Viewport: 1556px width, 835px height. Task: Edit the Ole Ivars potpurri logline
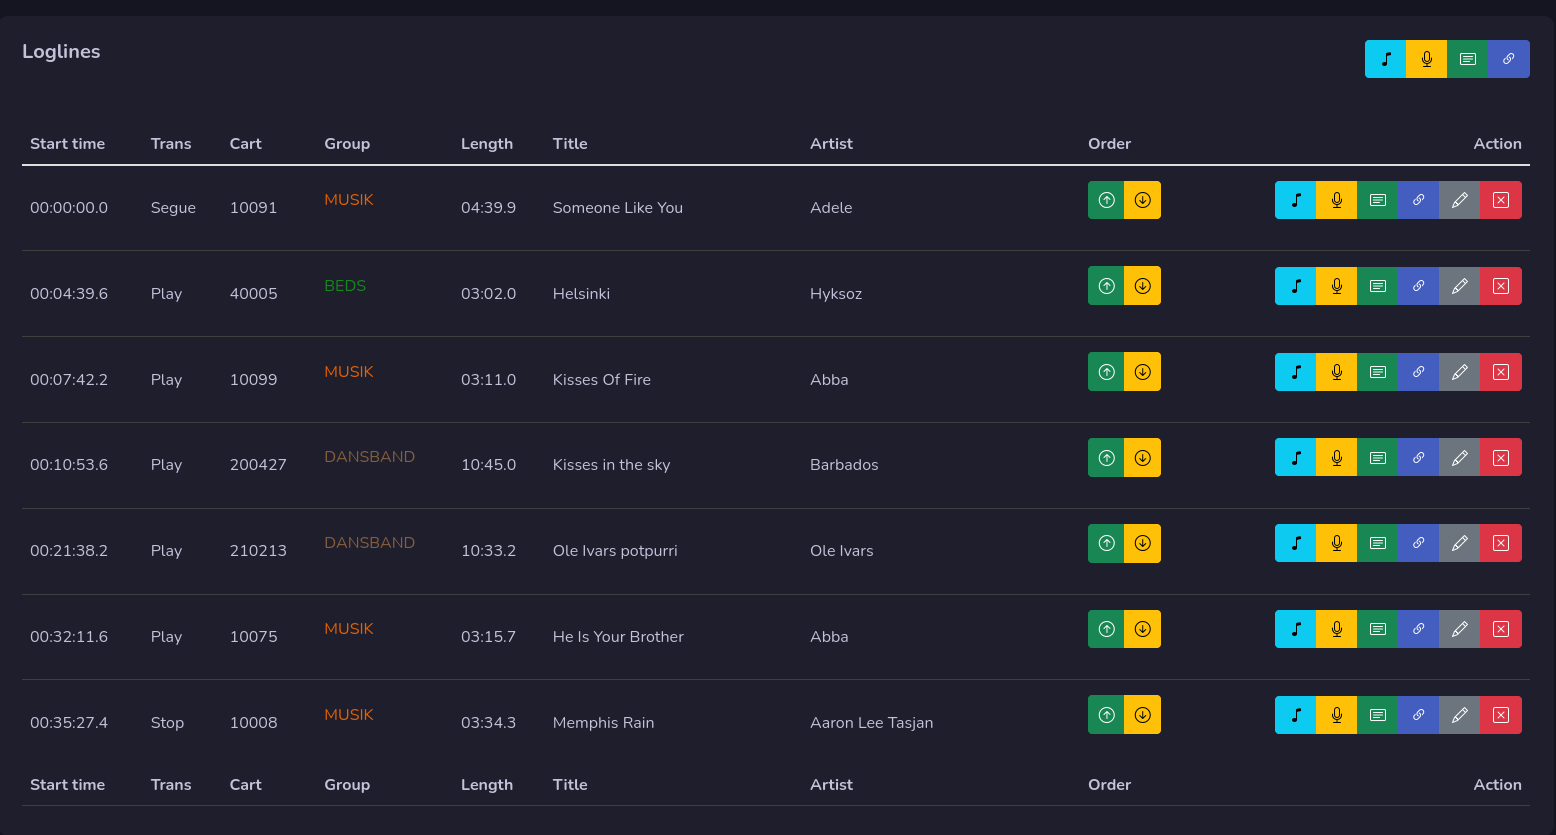pyautogui.click(x=1459, y=543)
